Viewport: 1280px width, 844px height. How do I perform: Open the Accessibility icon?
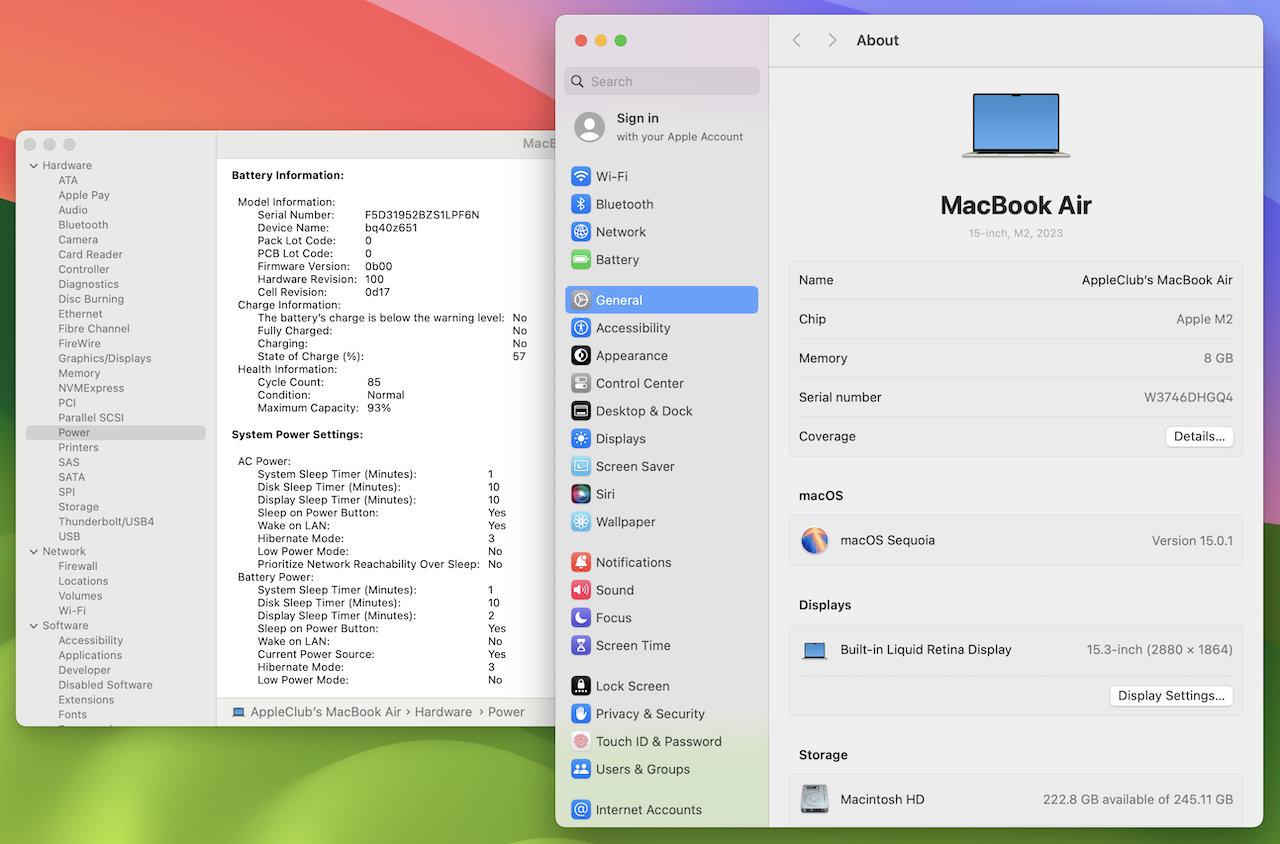coord(581,328)
